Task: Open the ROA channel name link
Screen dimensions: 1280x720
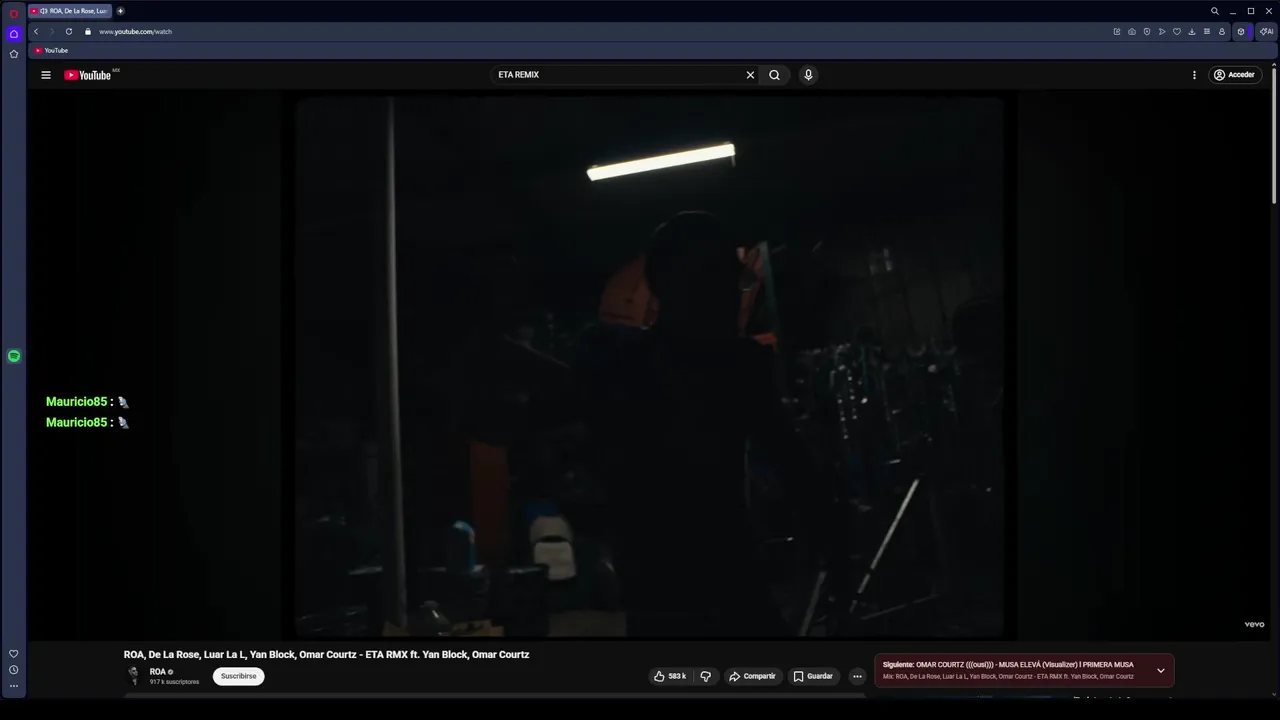Action: point(158,672)
